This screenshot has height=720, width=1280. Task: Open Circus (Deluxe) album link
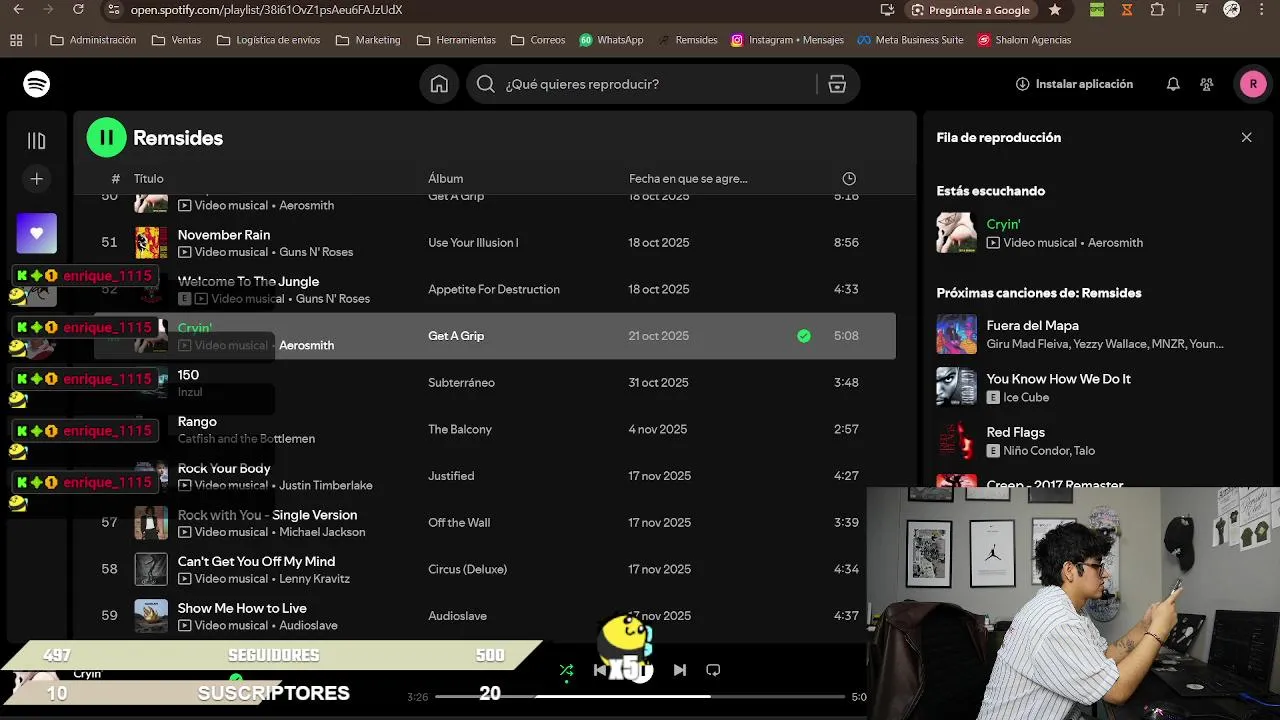(467, 570)
